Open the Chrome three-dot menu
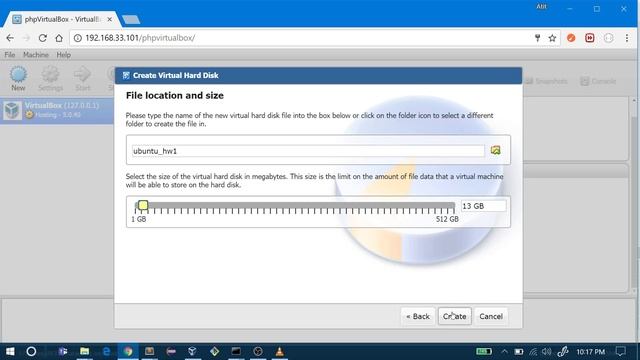The height and width of the screenshot is (360, 640). (x=627, y=38)
